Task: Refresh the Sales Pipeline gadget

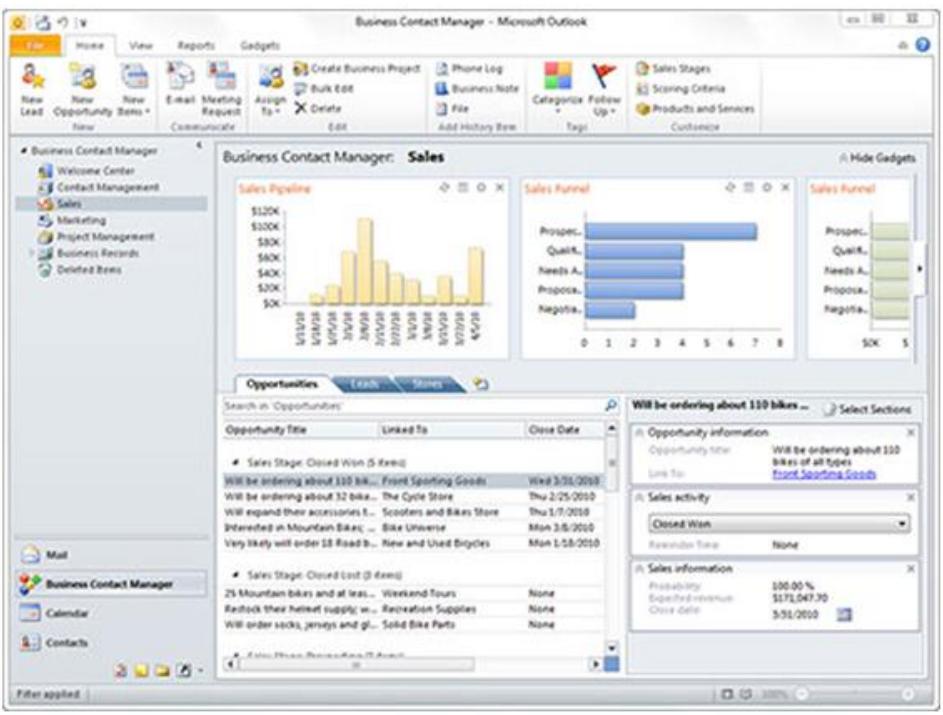Action: pos(444,188)
